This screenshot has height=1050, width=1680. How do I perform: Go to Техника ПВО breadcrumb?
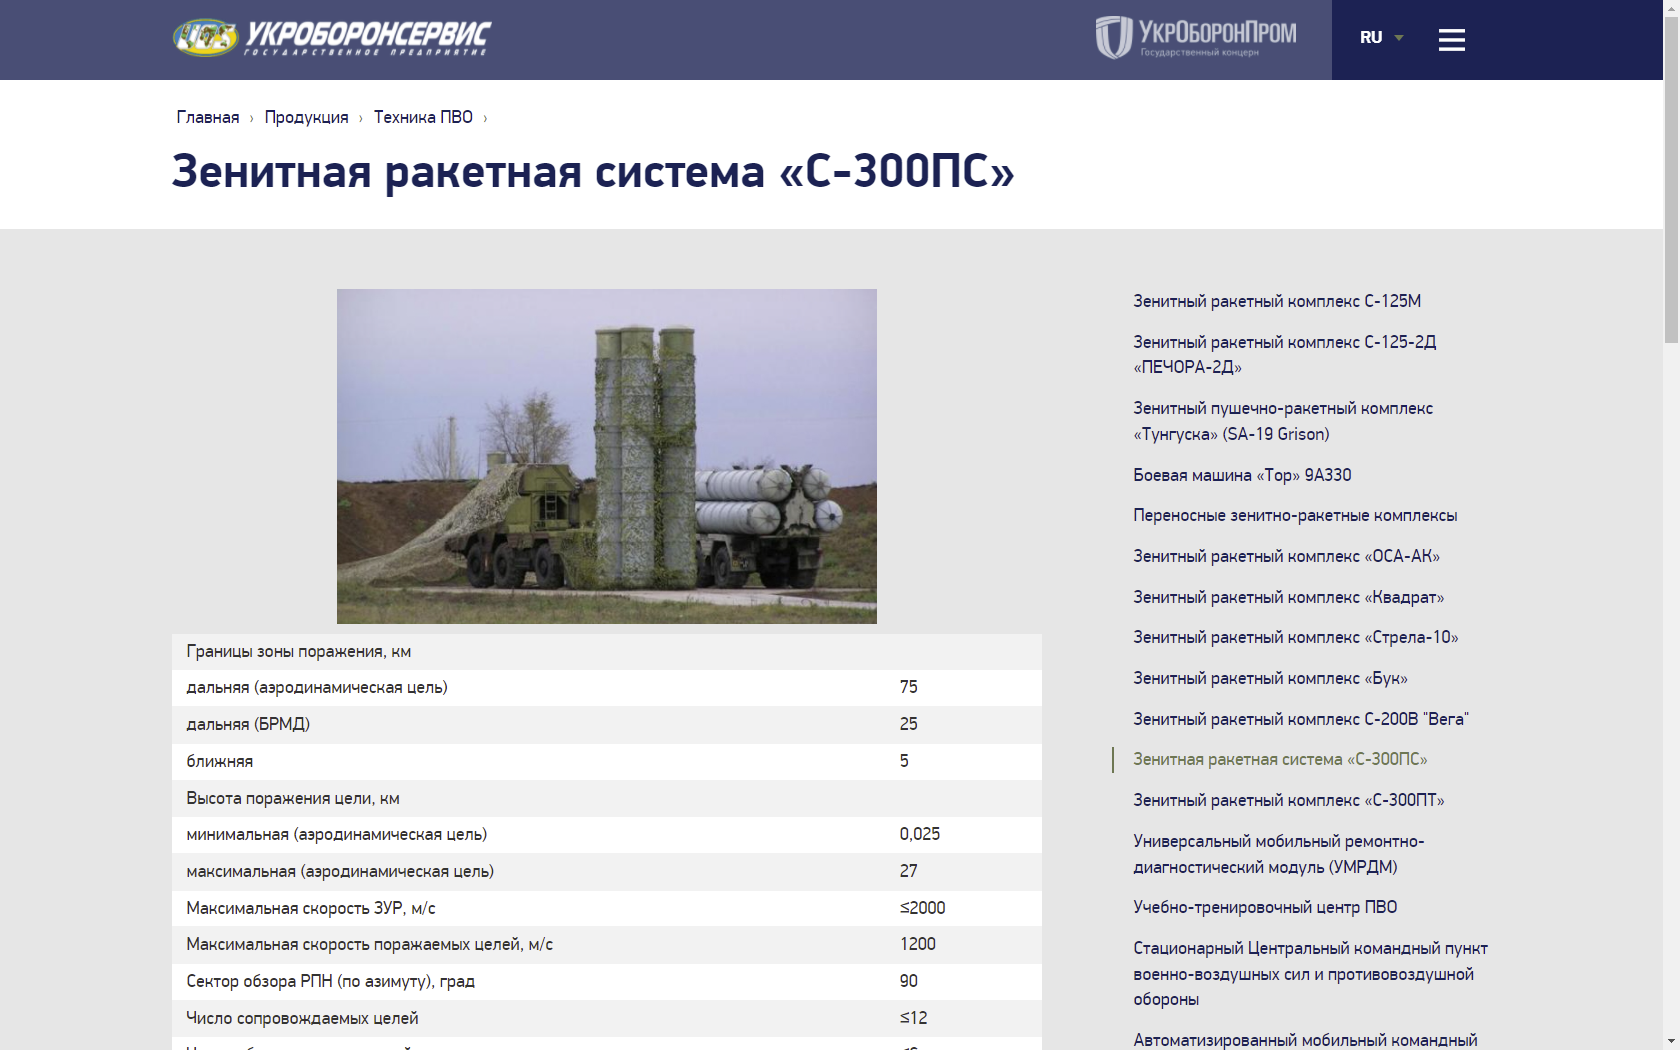[423, 117]
